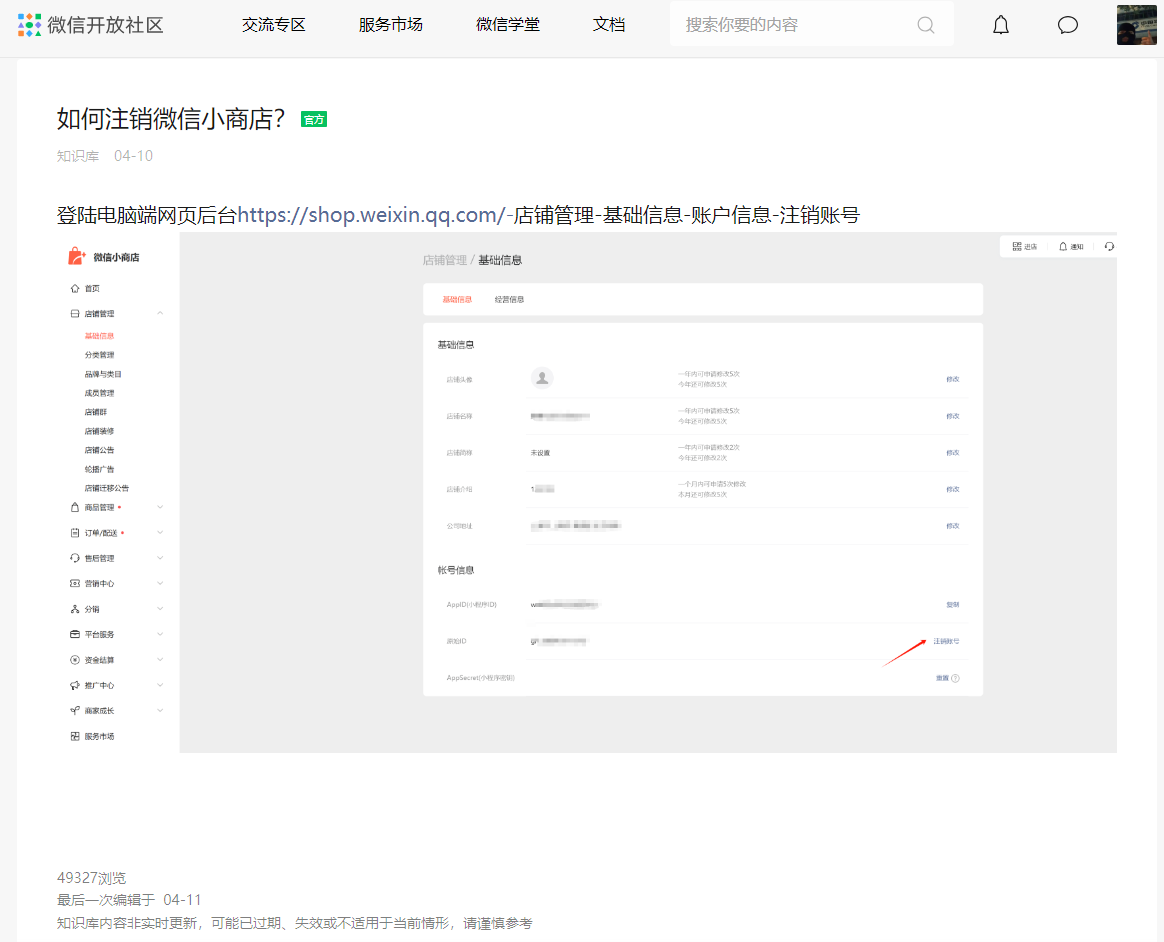
Task: Expand the 商品管理 chevron
Action: [x=160, y=507]
